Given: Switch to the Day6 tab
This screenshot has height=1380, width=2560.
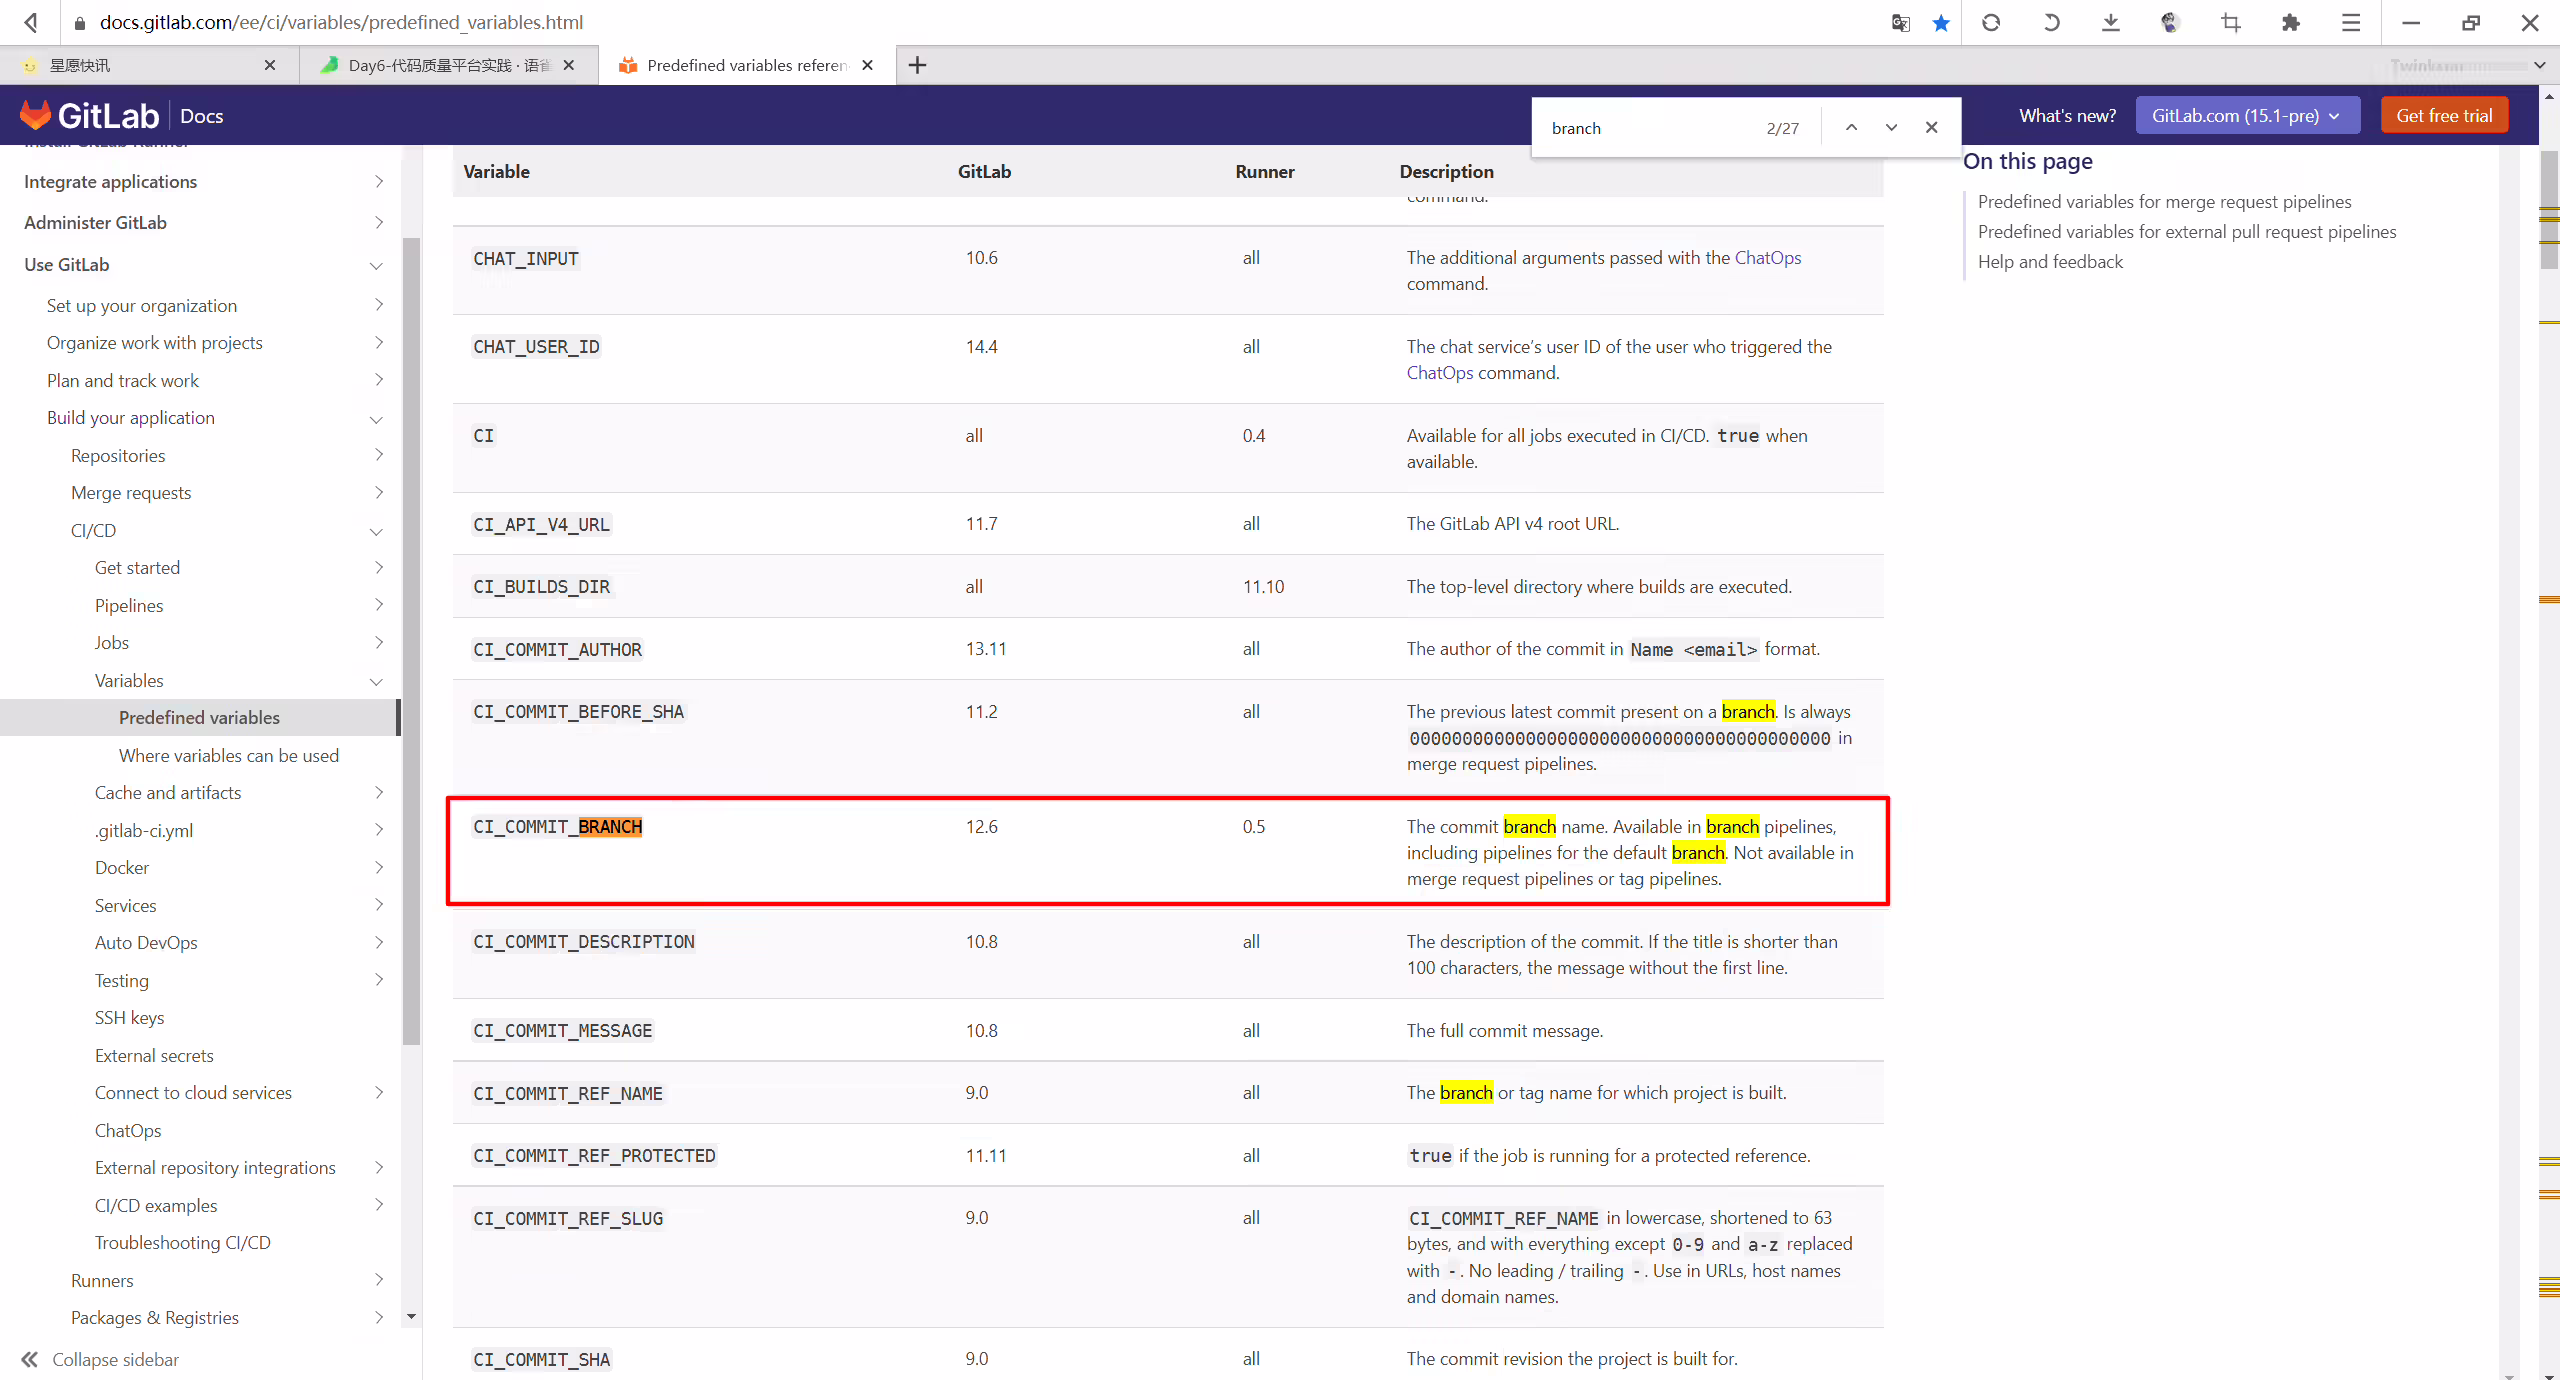Looking at the screenshot, I should 448,65.
